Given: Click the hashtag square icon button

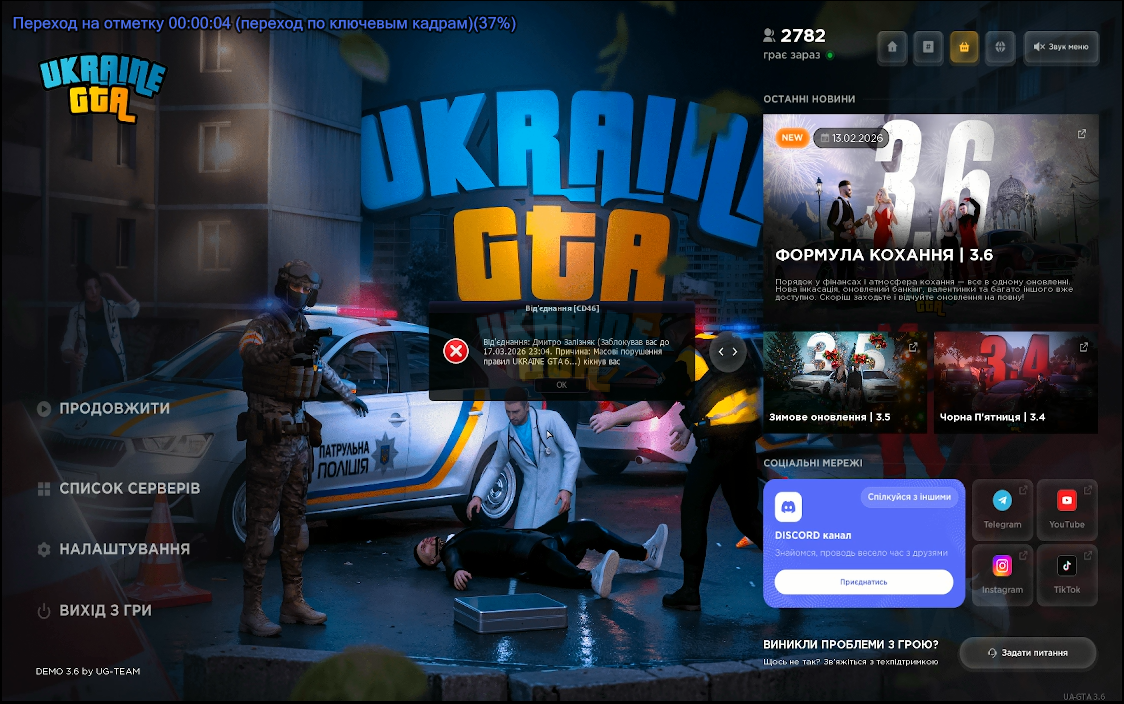Looking at the screenshot, I should click(x=928, y=47).
